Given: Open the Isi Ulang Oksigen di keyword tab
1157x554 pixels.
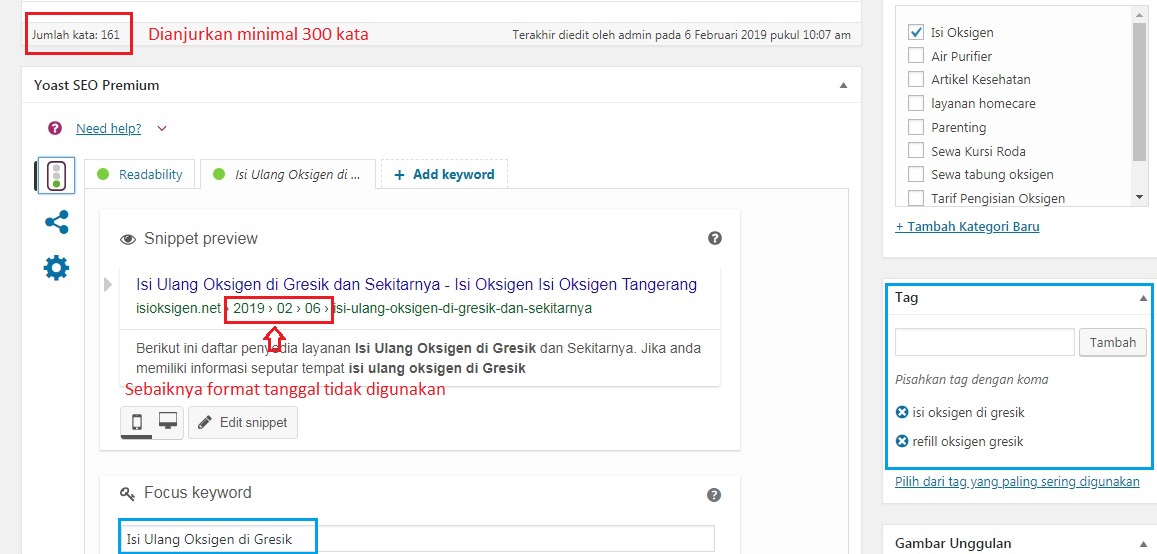Looking at the screenshot, I should [x=288, y=175].
